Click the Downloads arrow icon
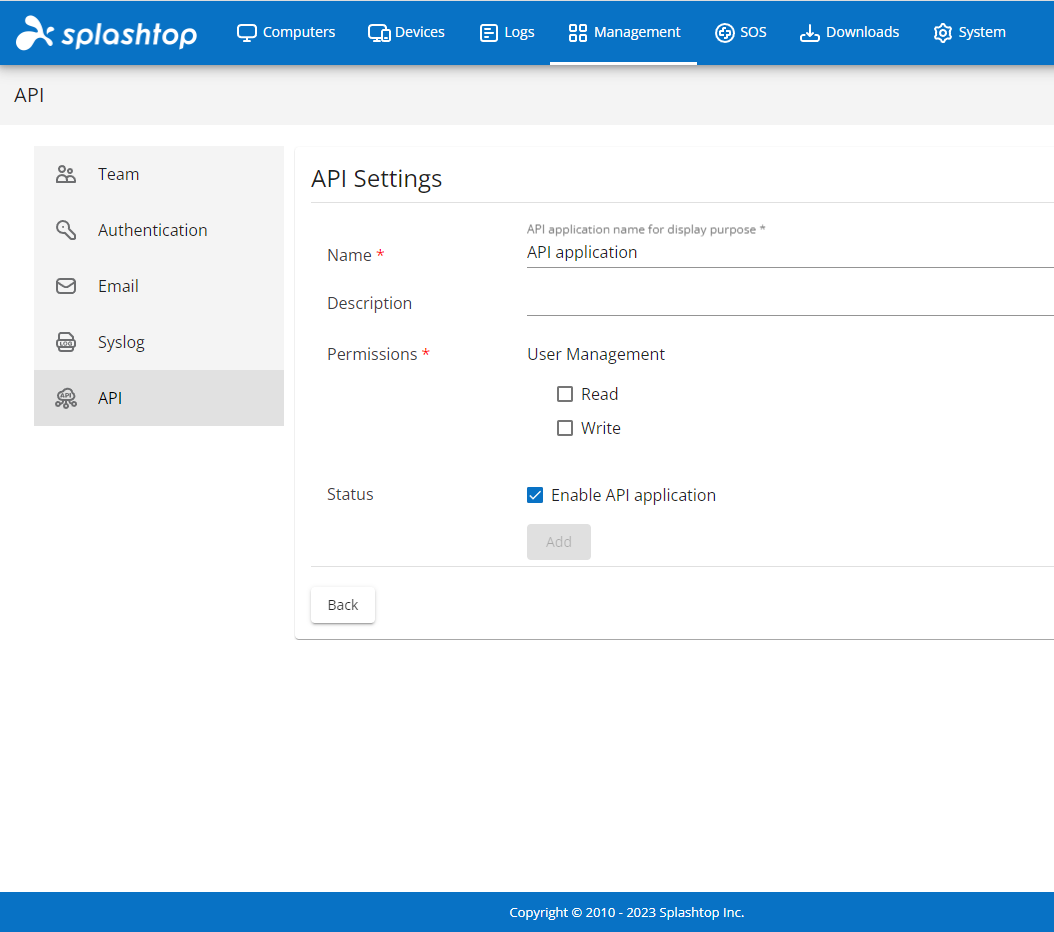Viewport: 1054px width, 932px height. 808,31
